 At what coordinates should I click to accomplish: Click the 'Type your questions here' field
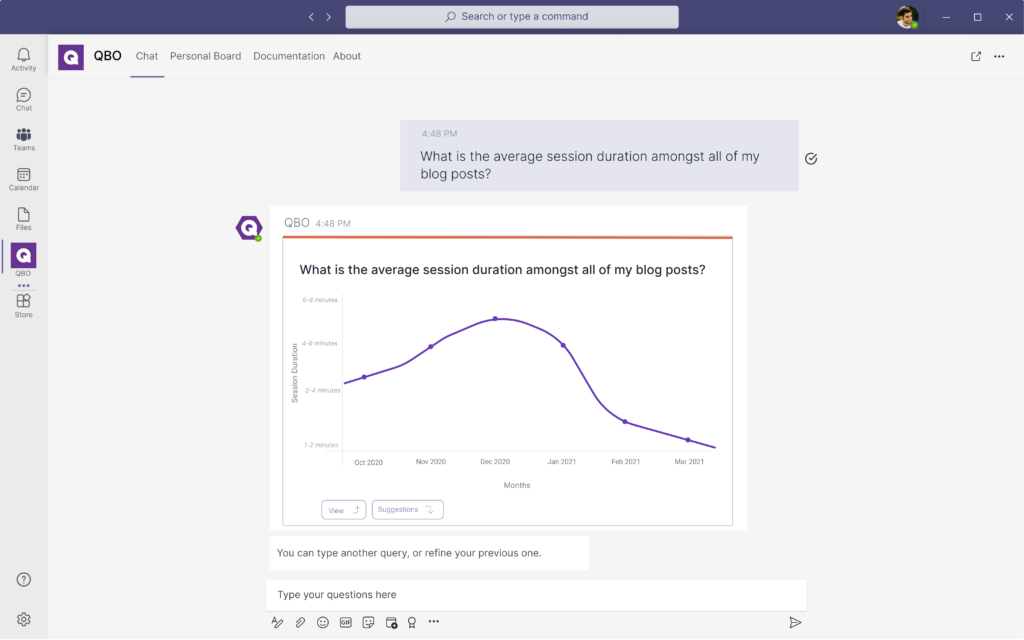[x=536, y=595]
